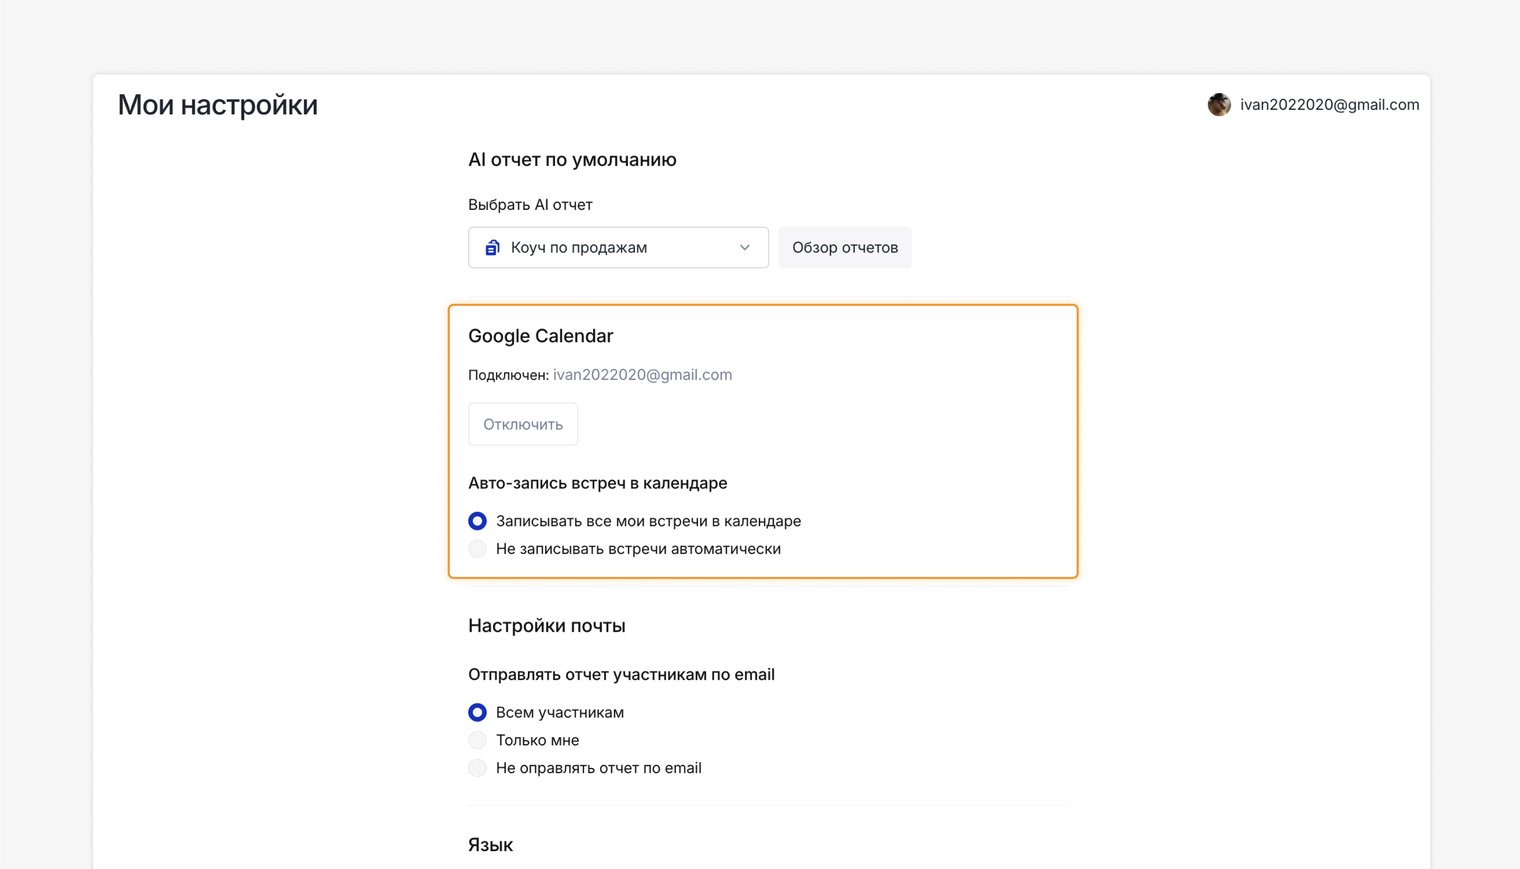Image resolution: width=1520 pixels, height=869 pixels.
Task: Click the "AI отчет по умолчанию" heading
Action: pos(572,160)
